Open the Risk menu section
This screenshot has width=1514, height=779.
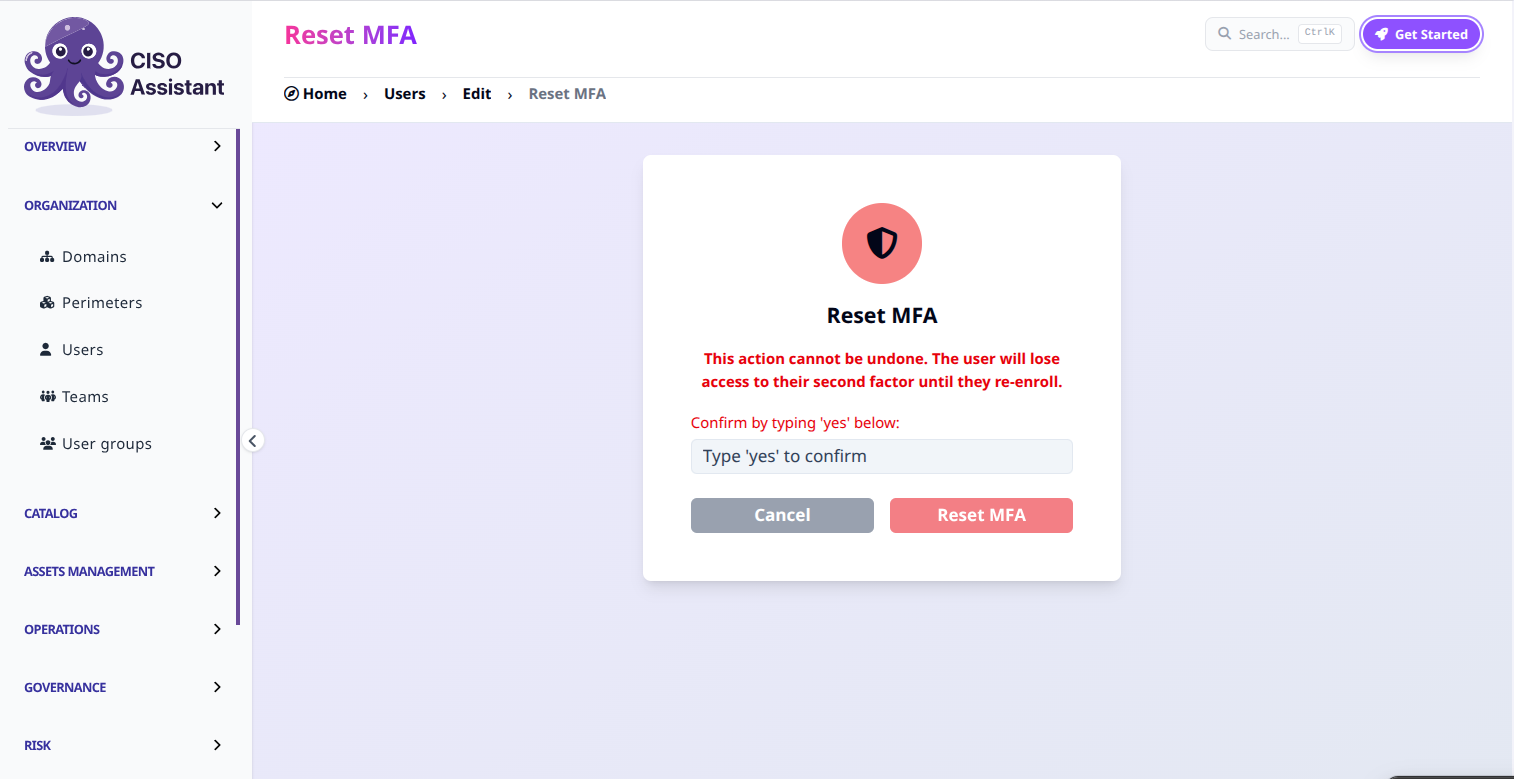coord(124,745)
